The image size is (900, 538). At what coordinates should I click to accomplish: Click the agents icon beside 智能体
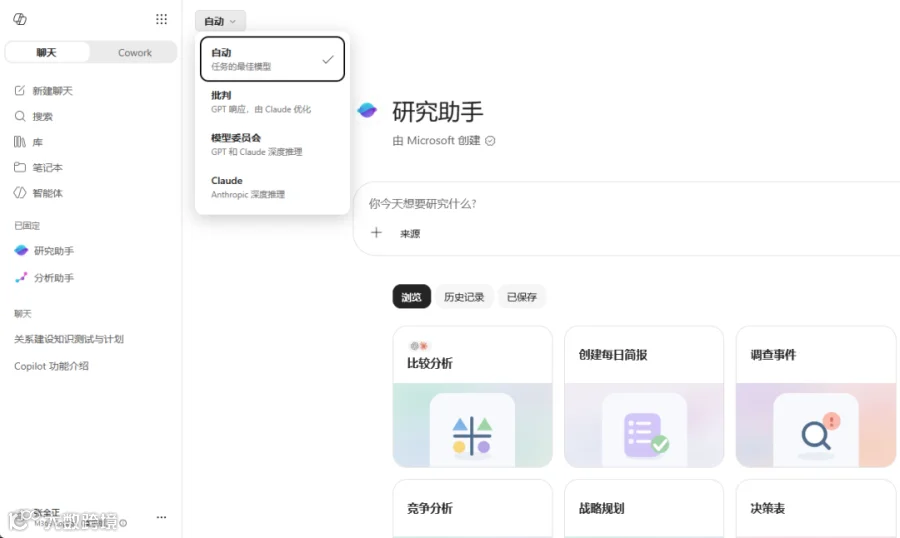20,193
